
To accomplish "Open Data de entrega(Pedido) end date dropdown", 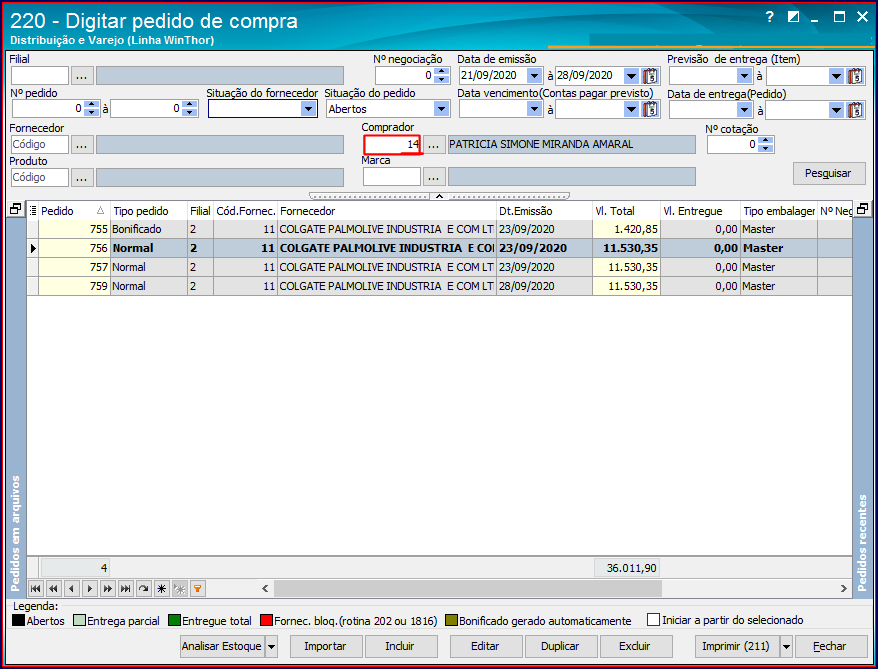I will (837, 110).
